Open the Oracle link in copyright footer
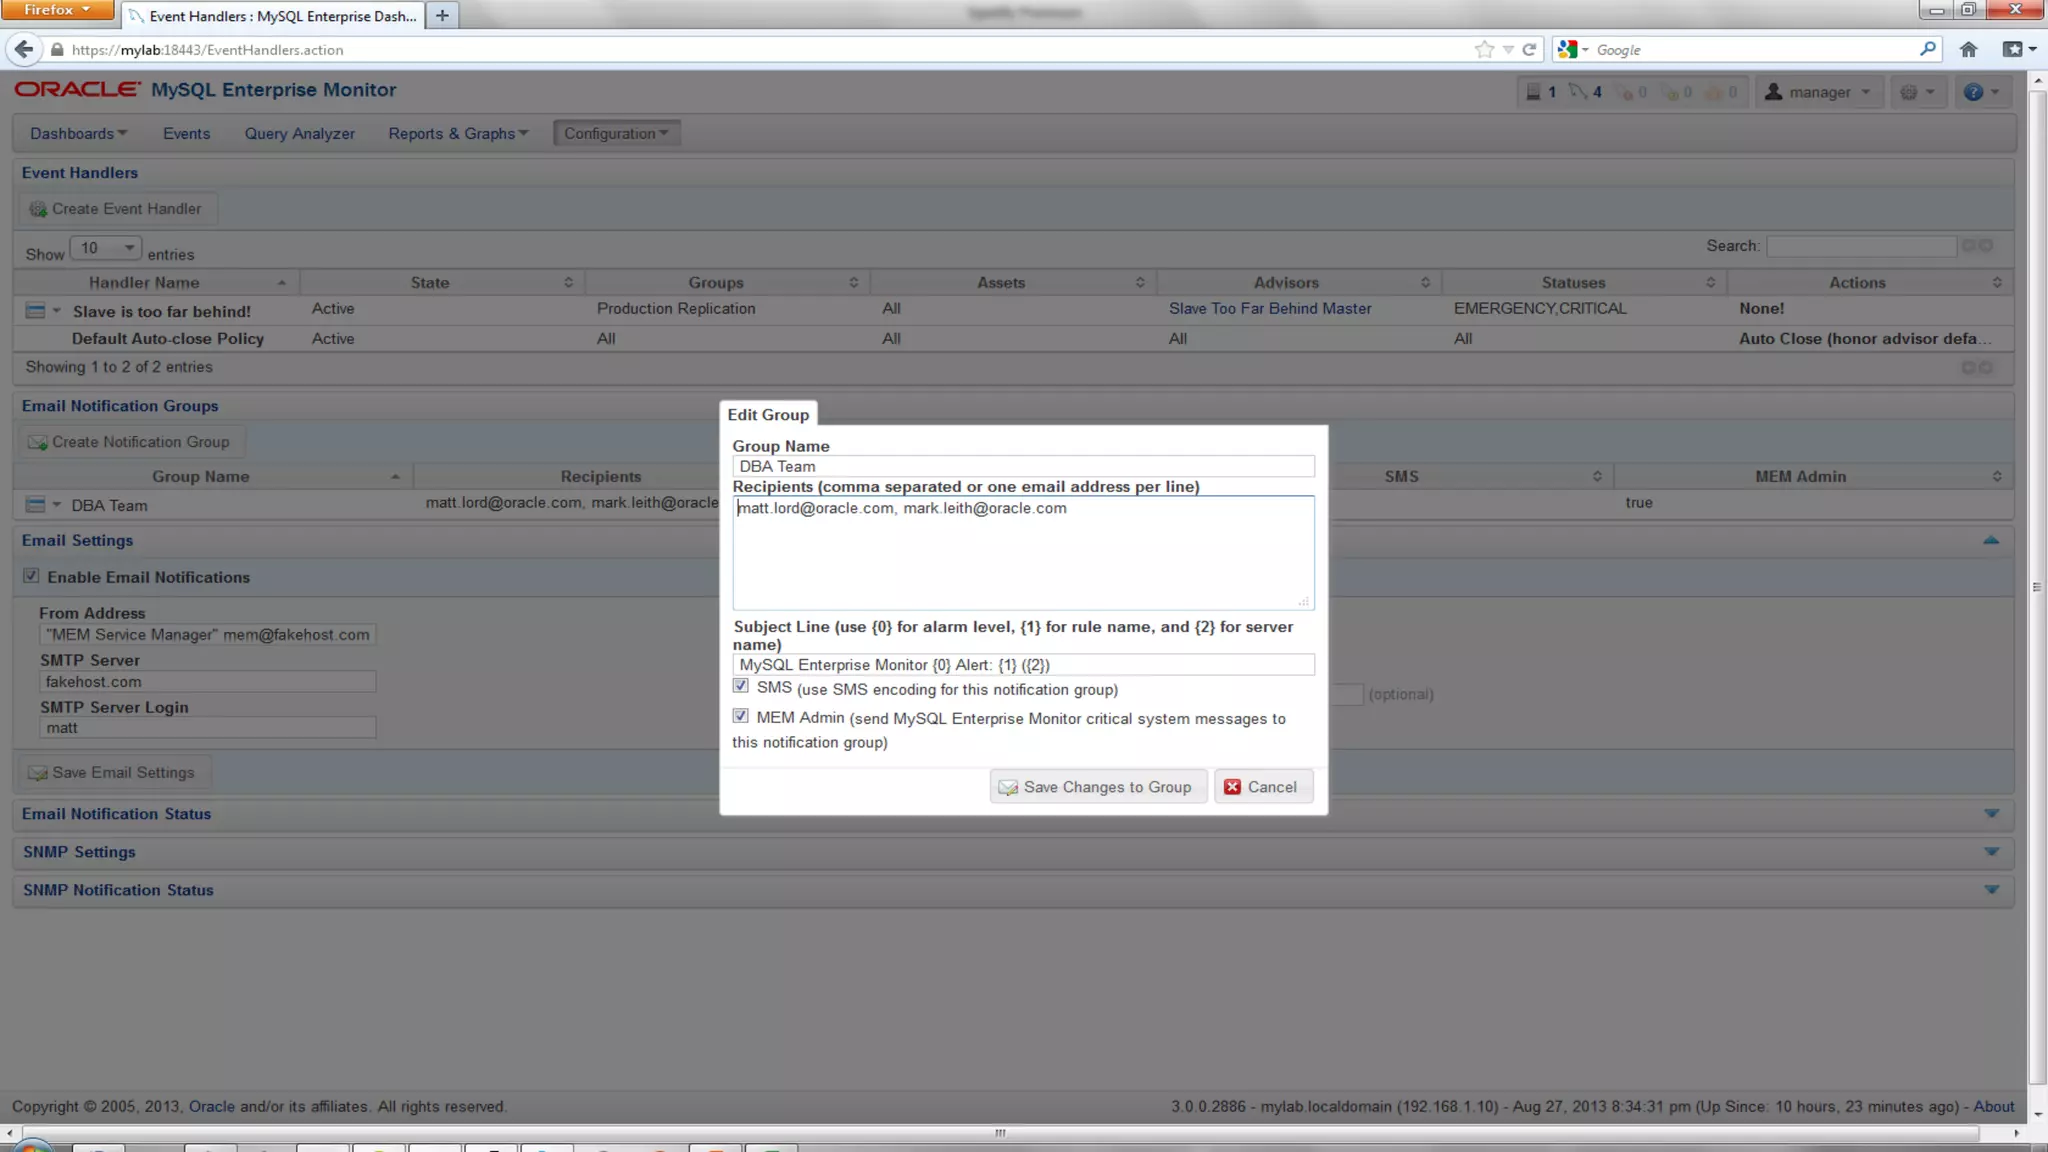The height and width of the screenshot is (1152, 2048). coord(212,1106)
